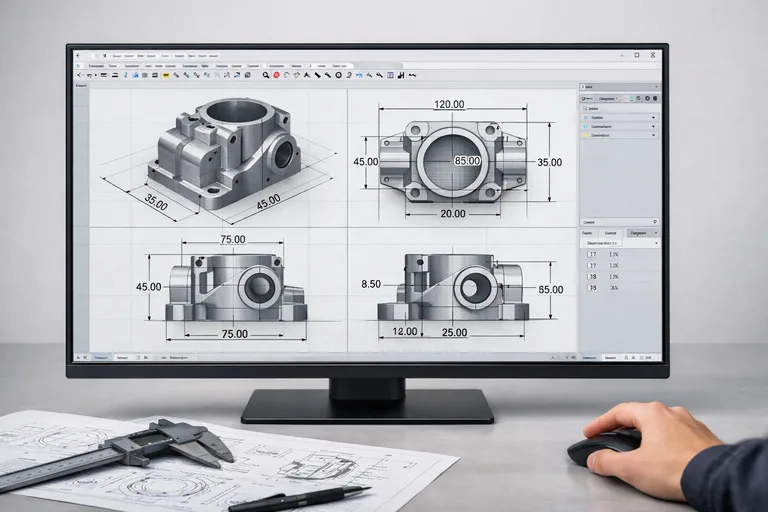
Task: Toggle the topmost checkbox labeled 17
Action: pyautogui.click(x=590, y=254)
